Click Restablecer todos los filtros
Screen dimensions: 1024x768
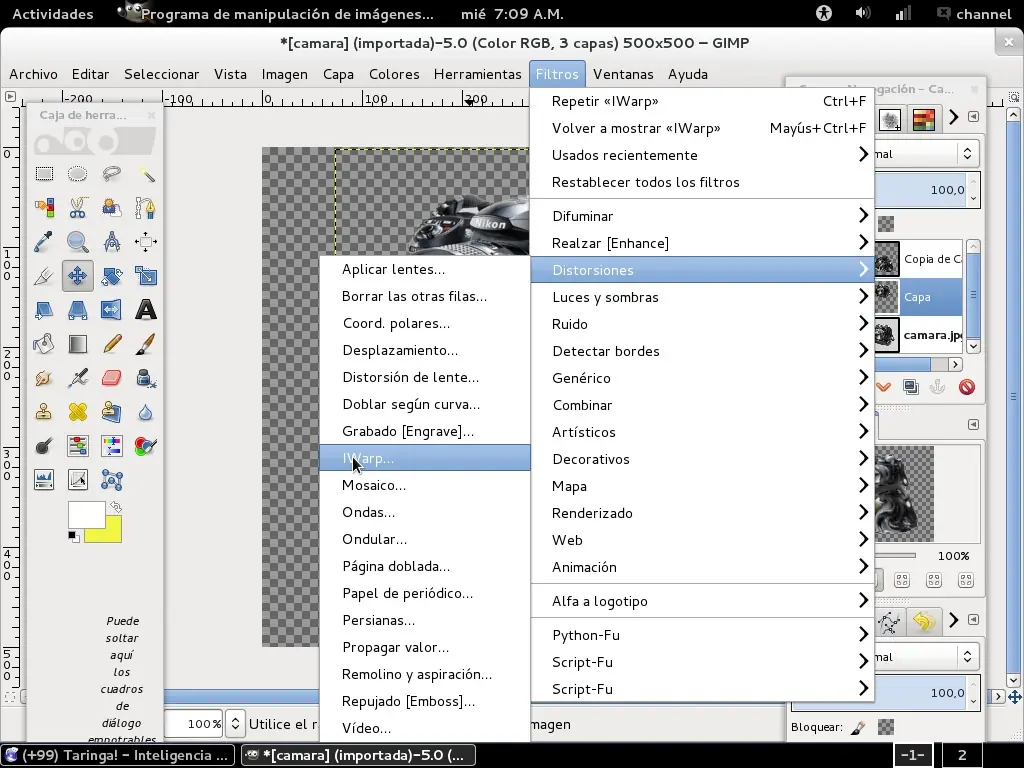[x=703, y=182]
